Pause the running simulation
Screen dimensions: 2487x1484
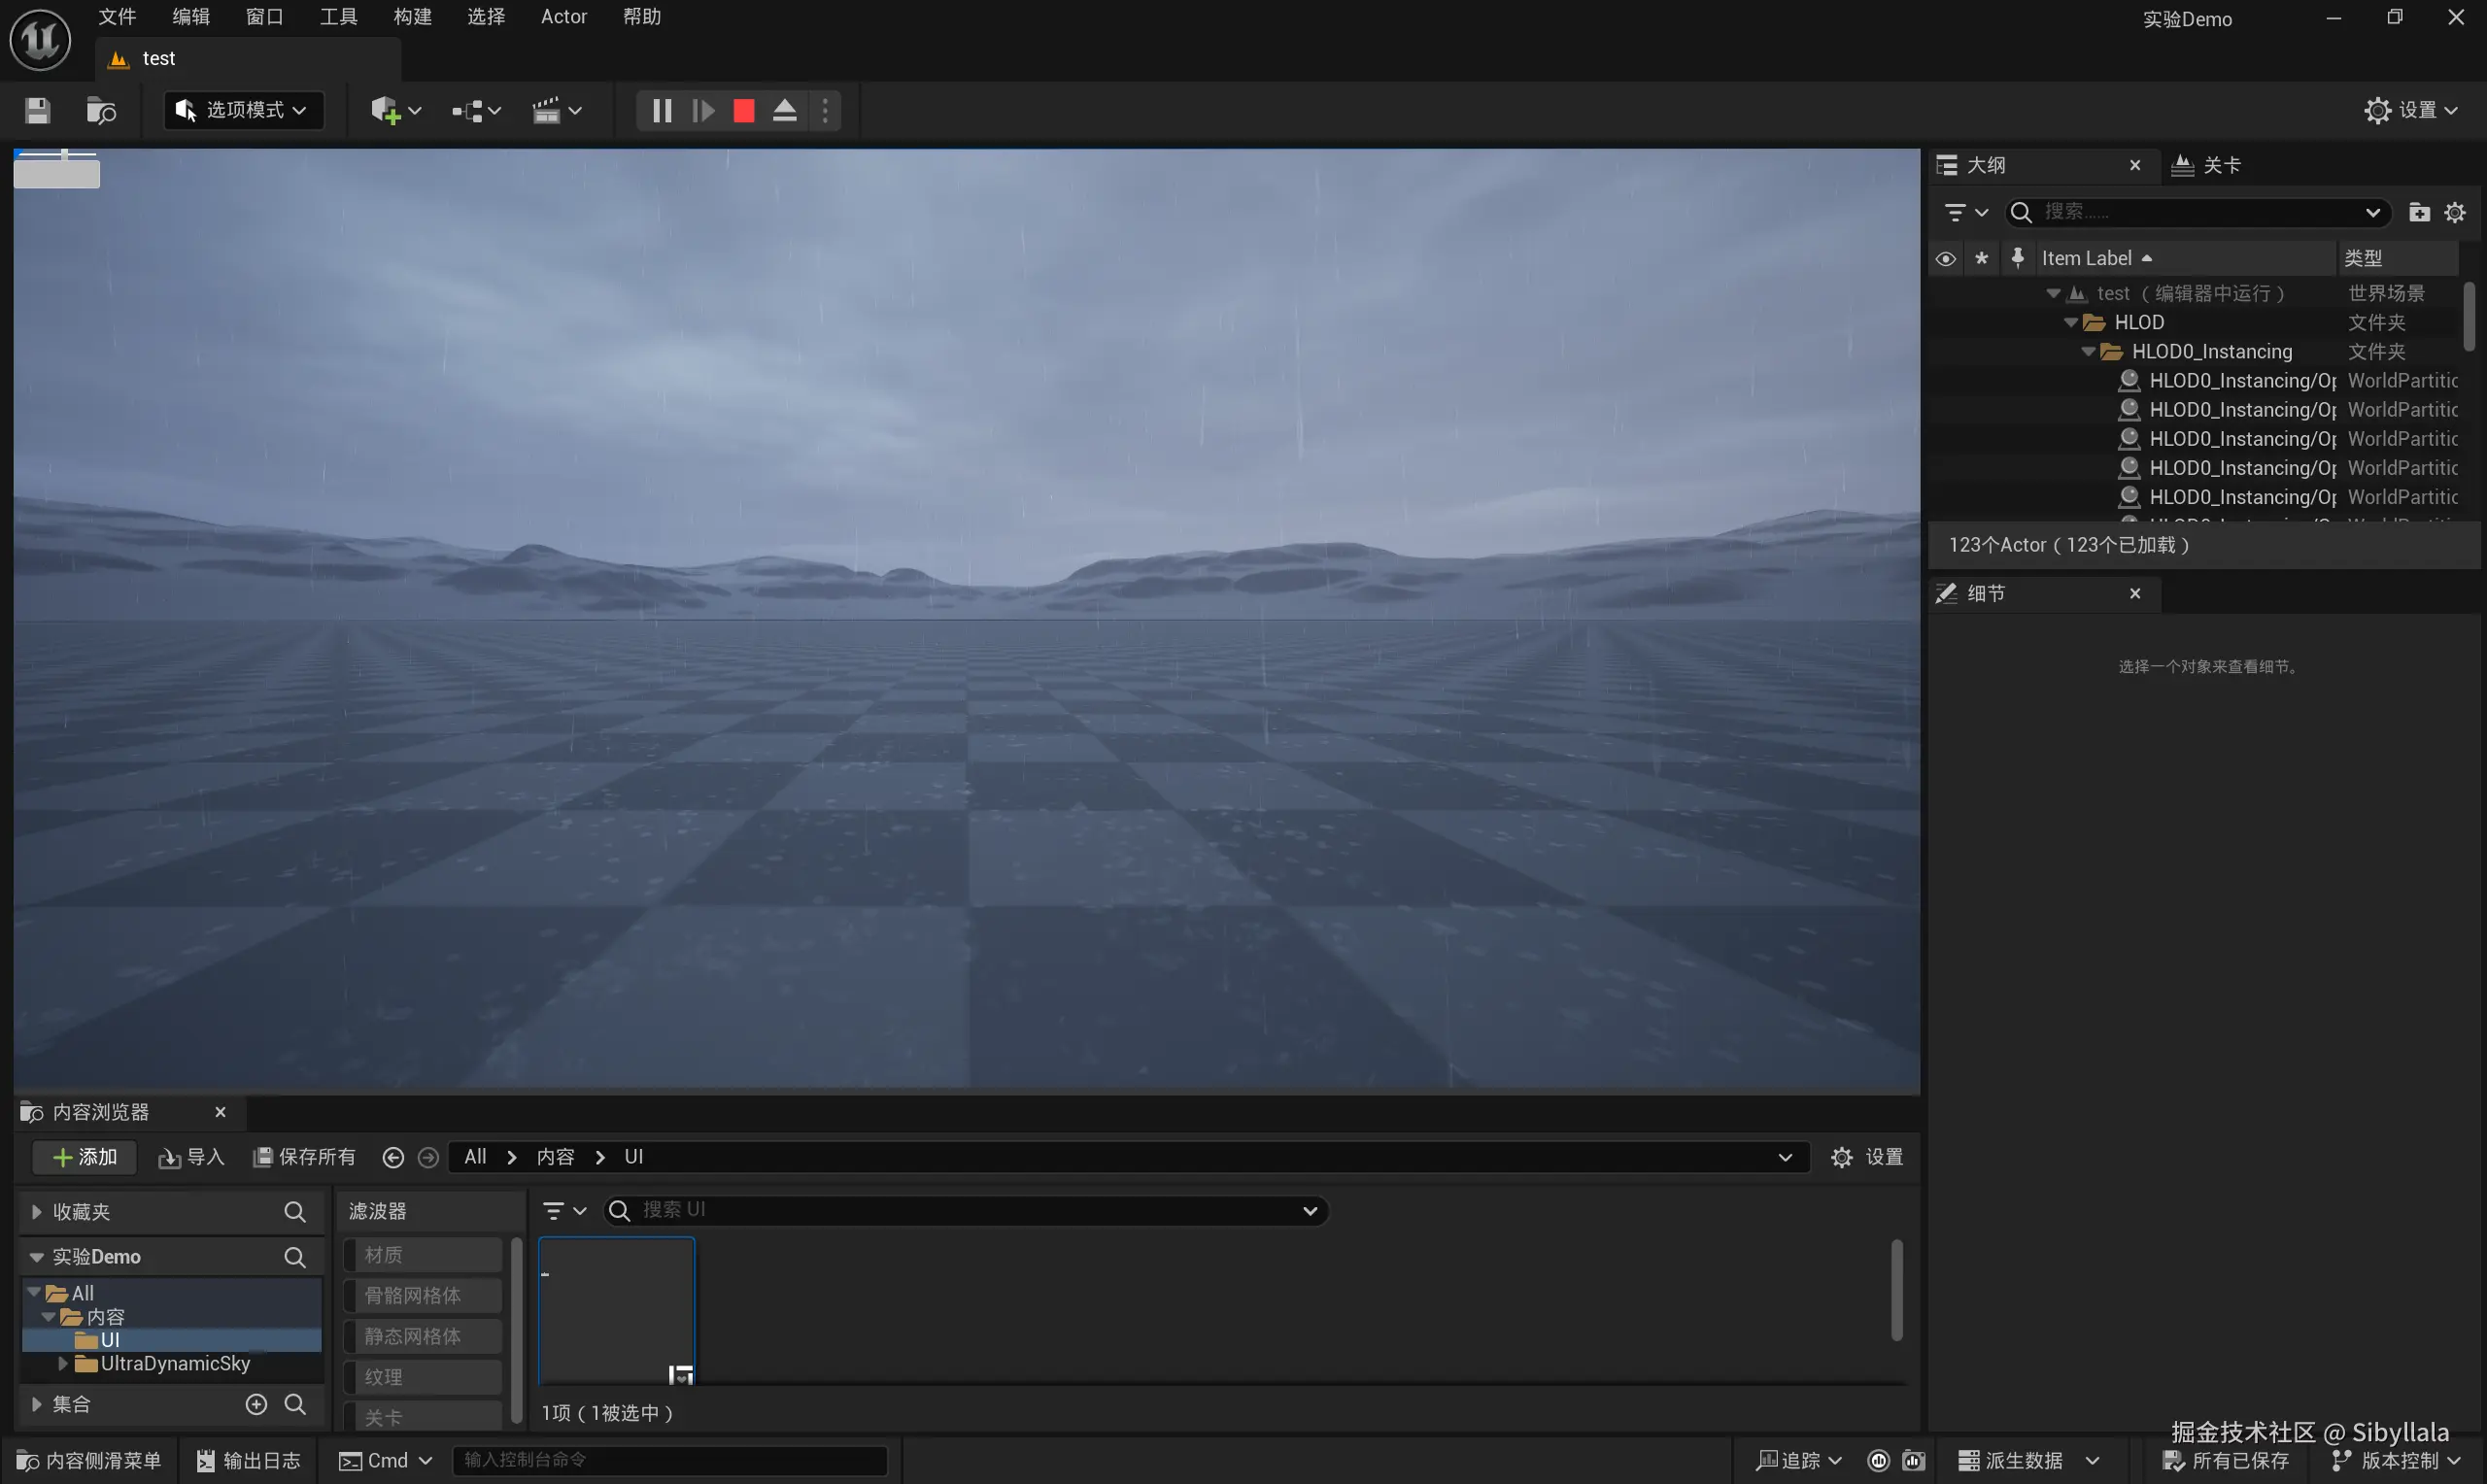coord(661,110)
